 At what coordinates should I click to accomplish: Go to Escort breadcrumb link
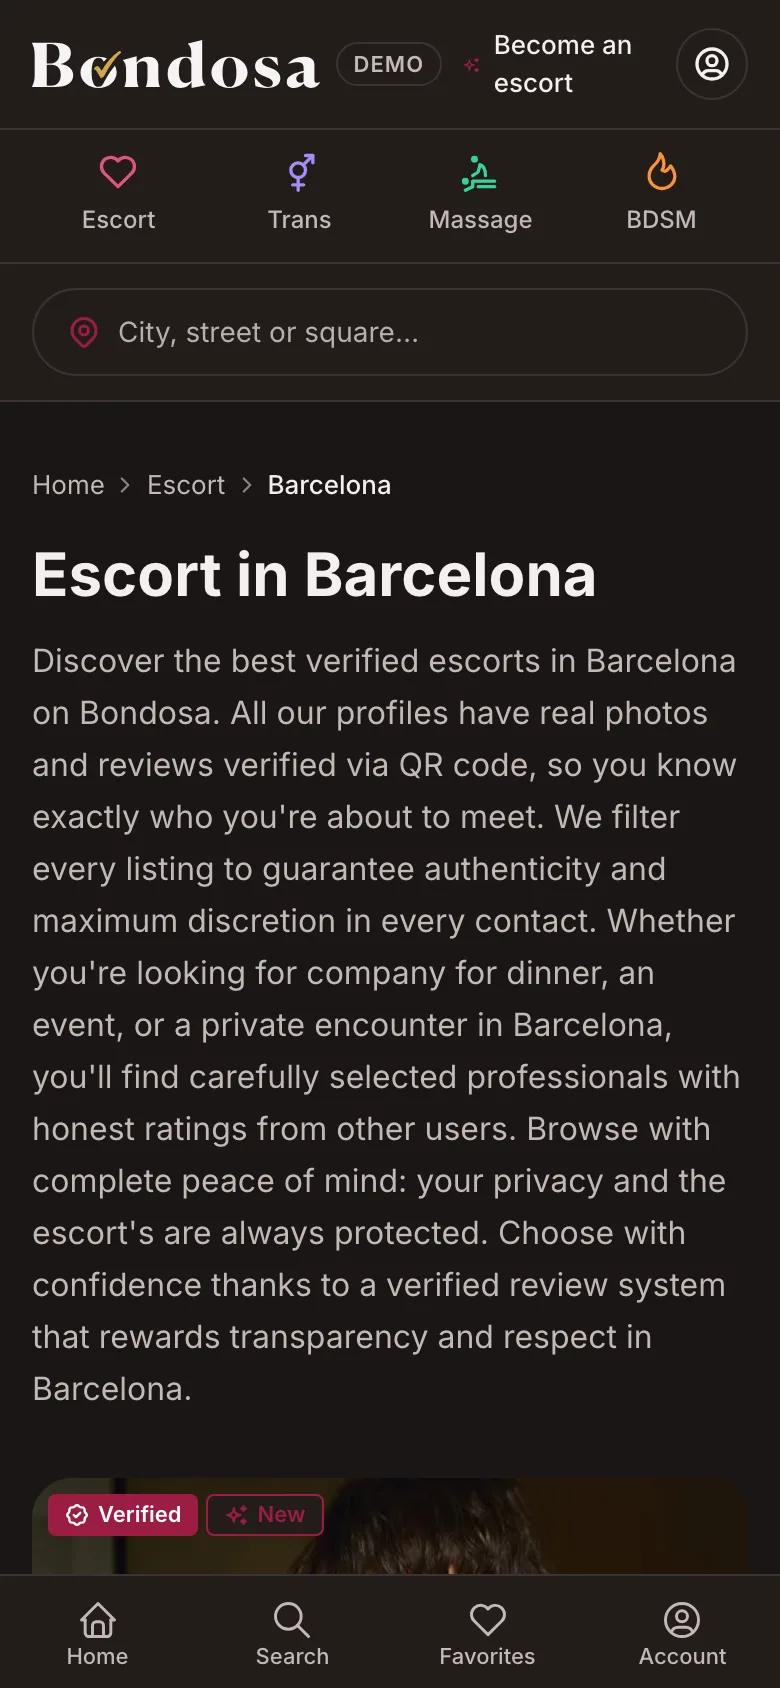pos(186,485)
